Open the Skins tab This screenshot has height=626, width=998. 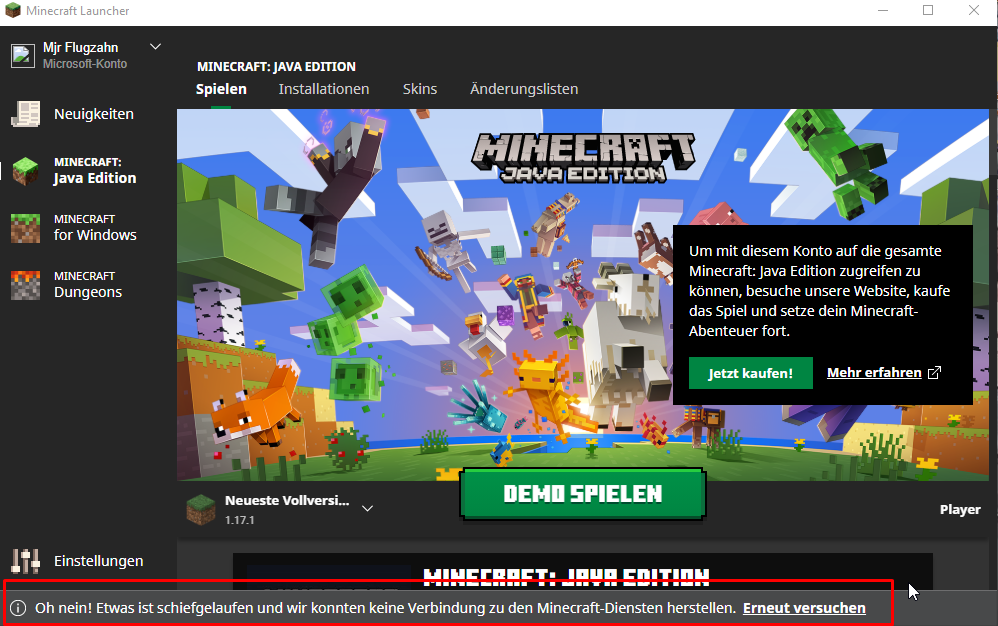point(419,89)
